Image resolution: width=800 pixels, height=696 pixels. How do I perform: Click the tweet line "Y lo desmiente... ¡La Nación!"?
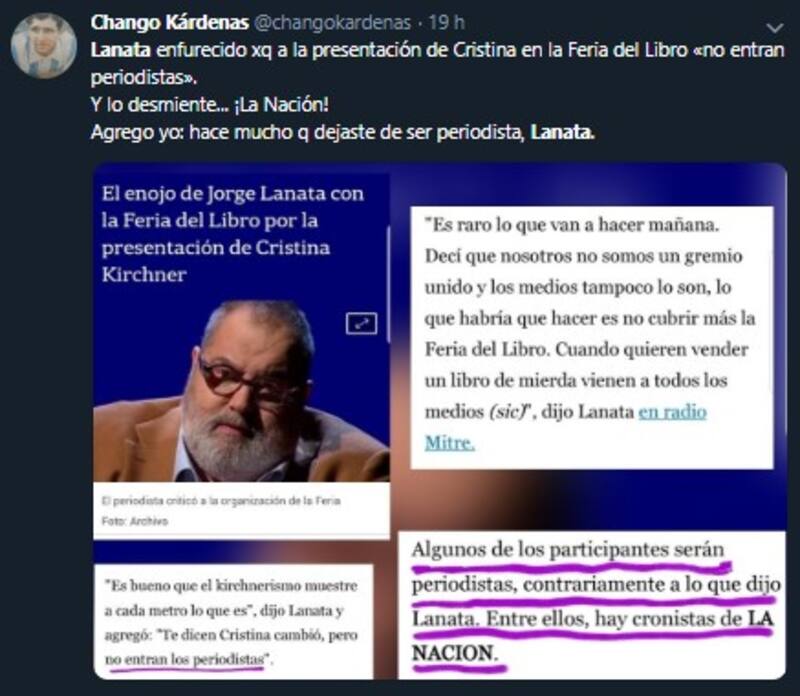tap(210, 105)
